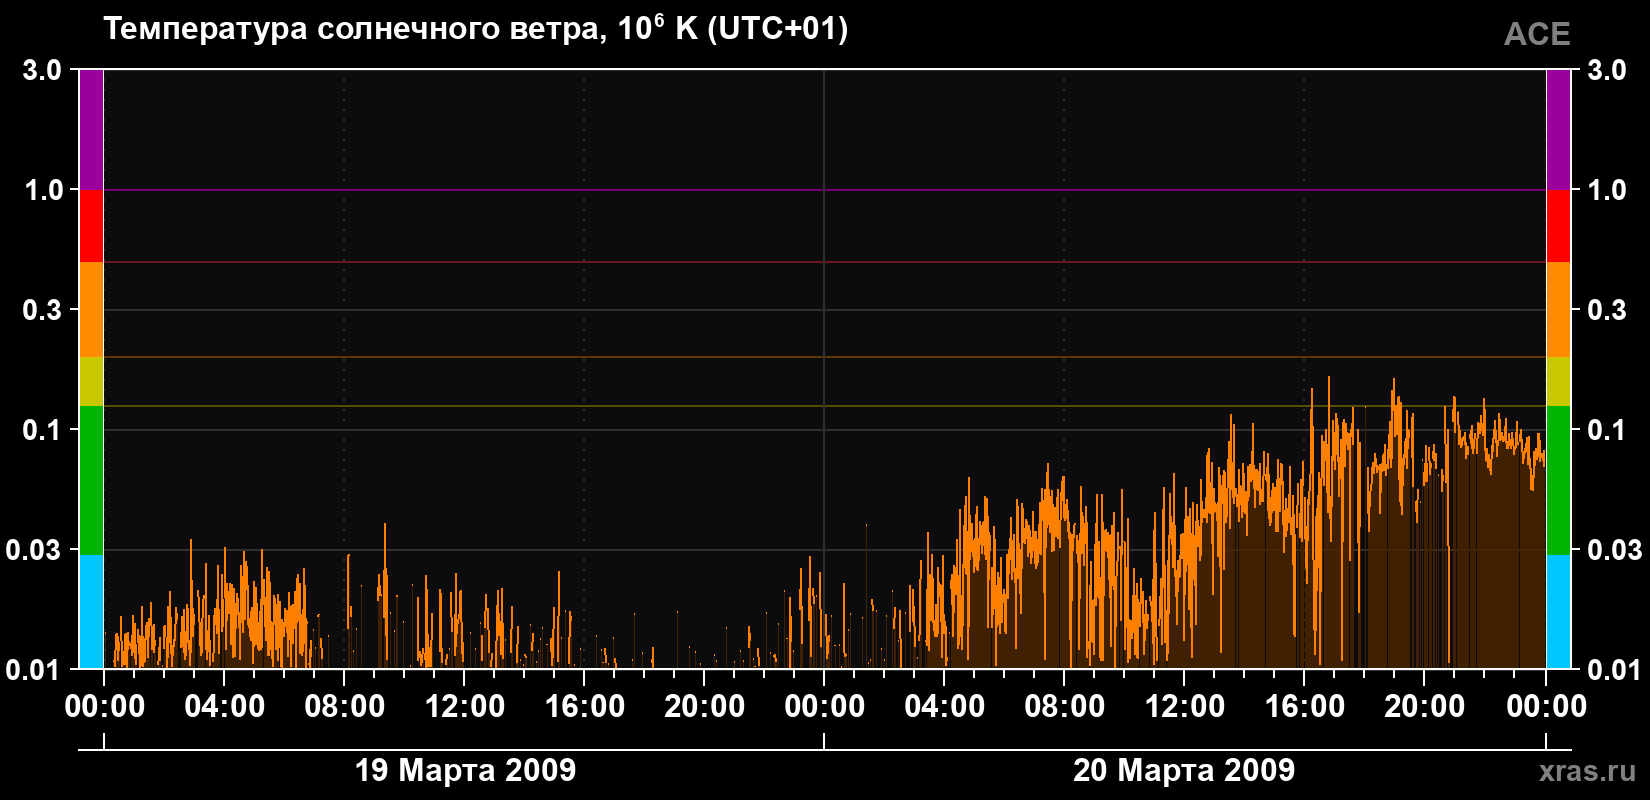Click the green segment of the left color scale
1650x800 pixels.
pyautogui.click(x=91, y=480)
